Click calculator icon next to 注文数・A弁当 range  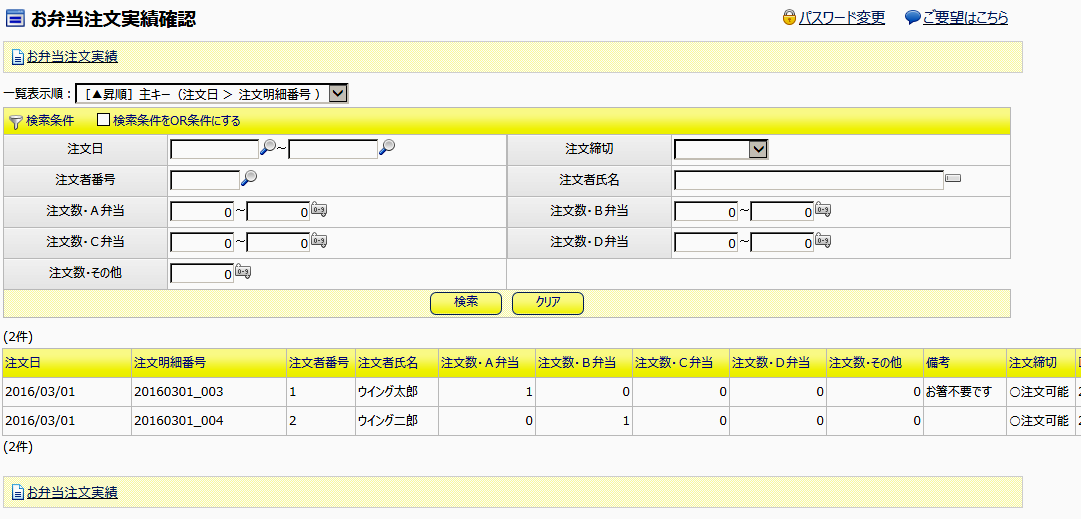tap(319, 210)
